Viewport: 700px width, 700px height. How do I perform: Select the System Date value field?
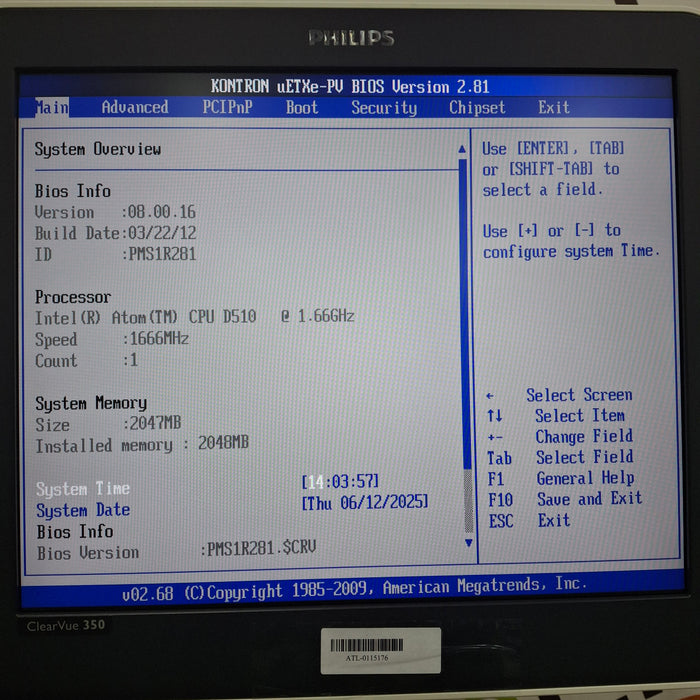pyautogui.click(x=365, y=502)
